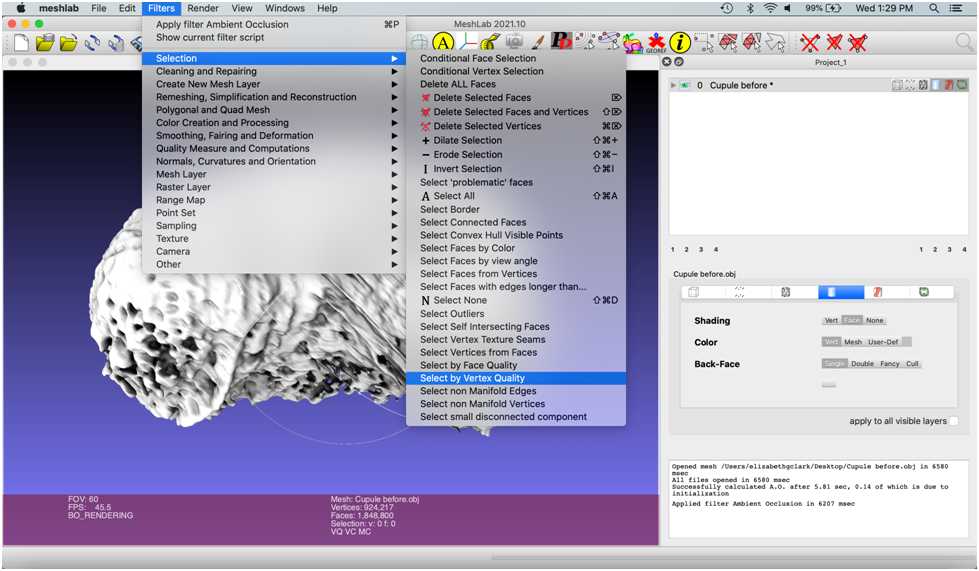Set Shading to Vert
This screenshot has width=979, height=571.
coord(831,320)
